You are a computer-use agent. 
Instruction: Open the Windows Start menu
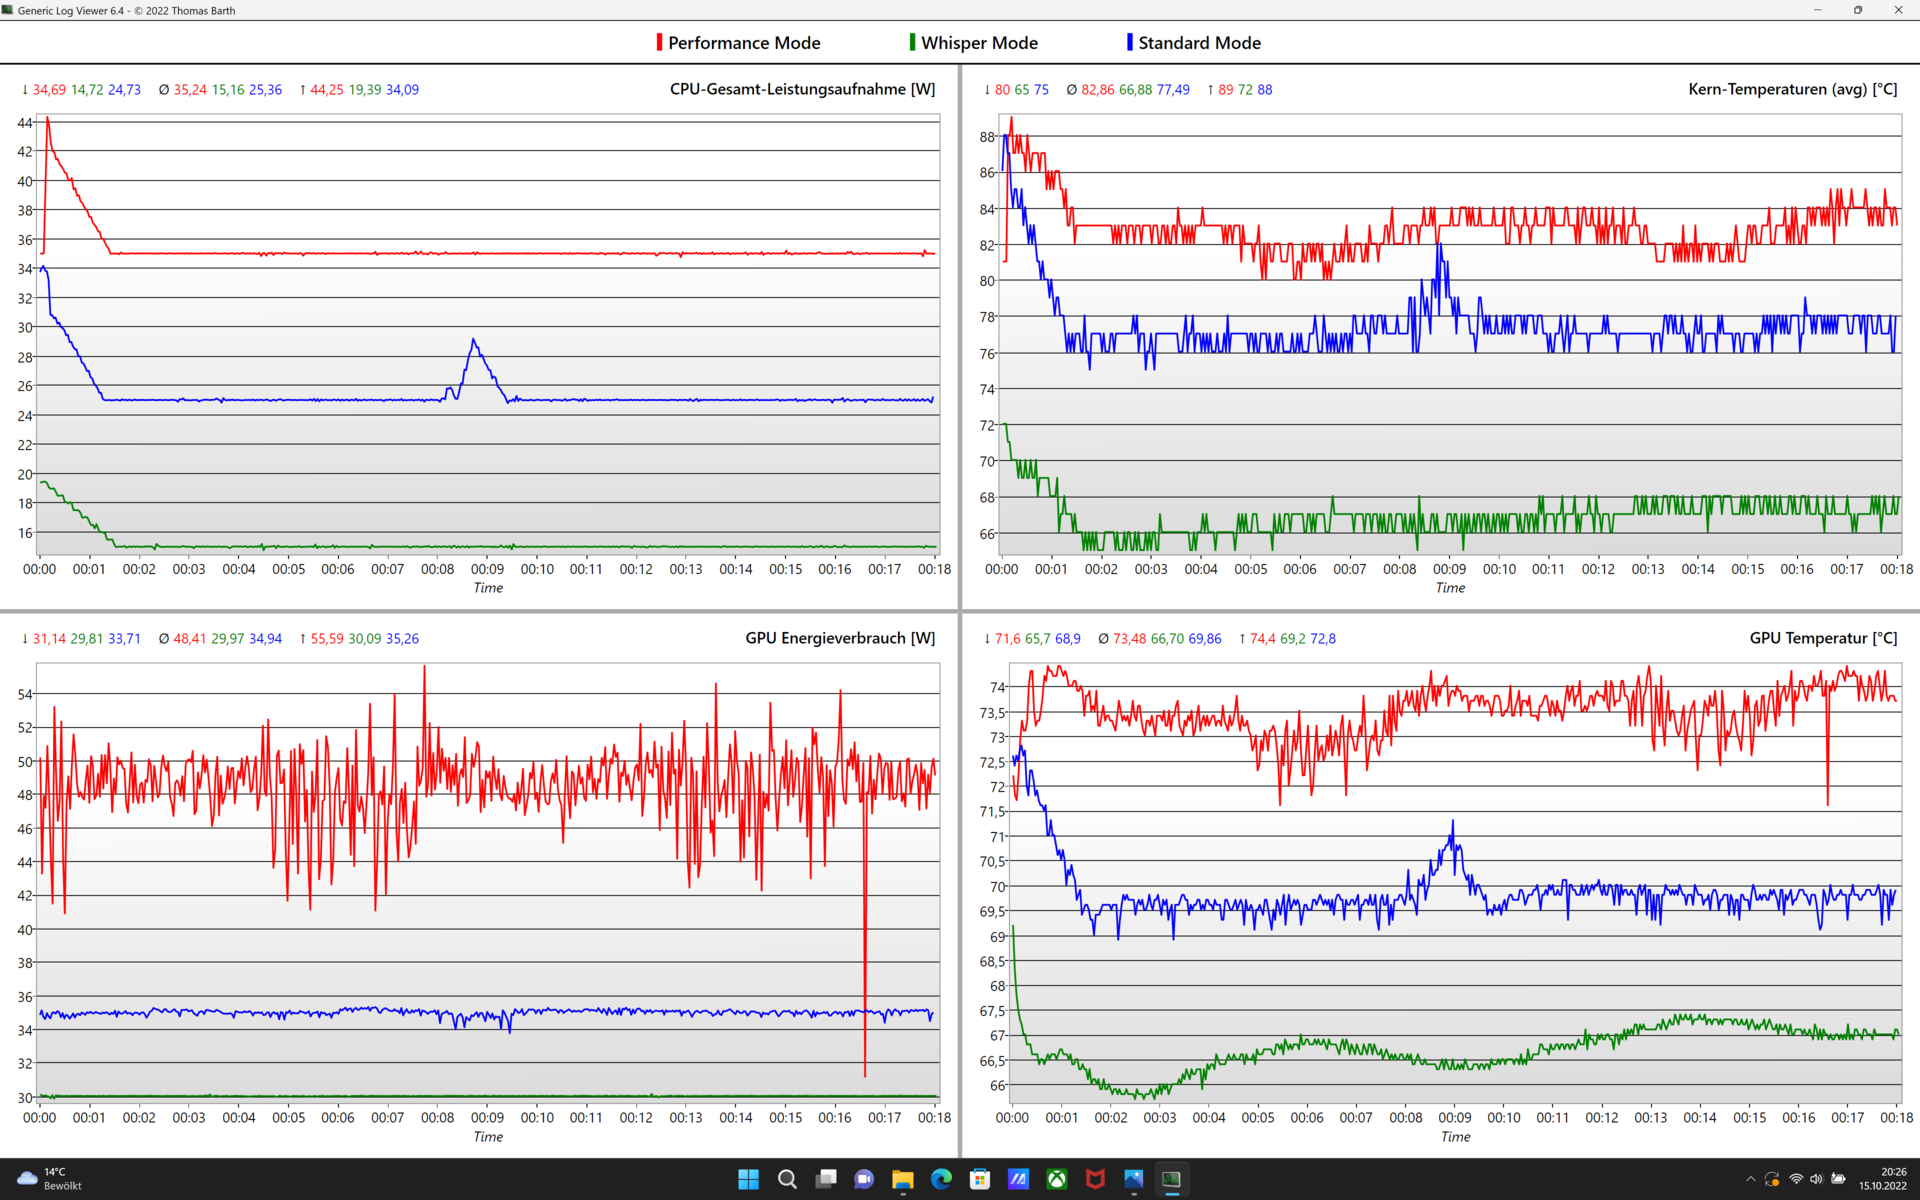tap(748, 1180)
